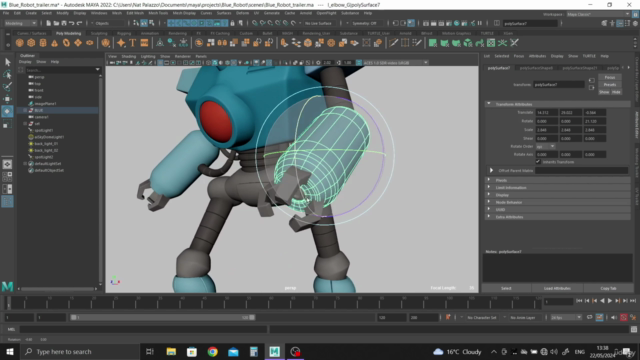This screenshot has width=640, height=360.
Task: Create a polygon cube from shelf
Action: point(31,43)
